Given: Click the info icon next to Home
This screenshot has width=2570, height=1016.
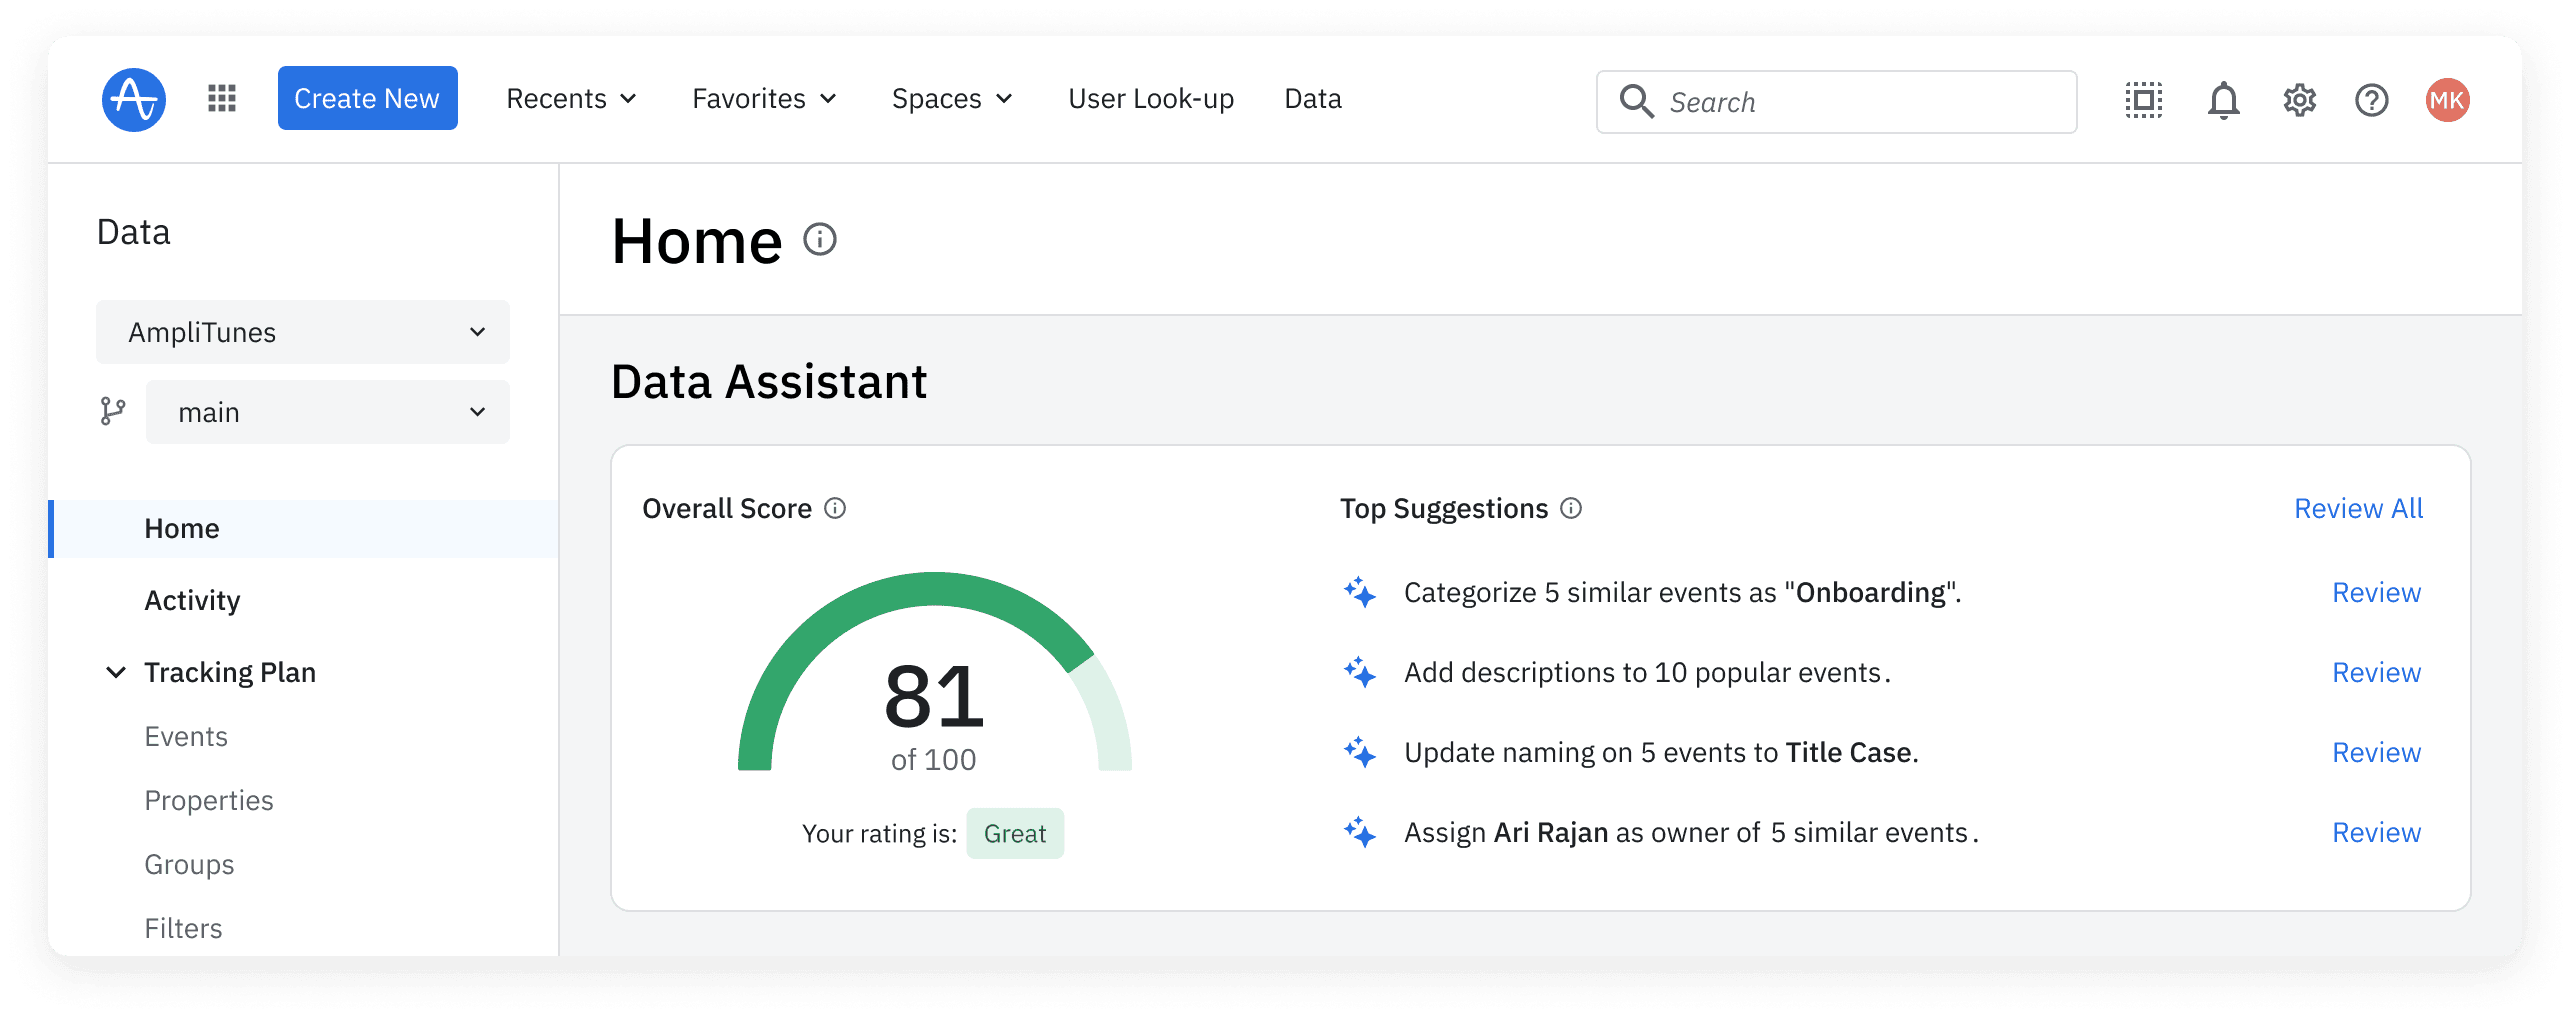Looking at the screenshot, I should 820,240.
